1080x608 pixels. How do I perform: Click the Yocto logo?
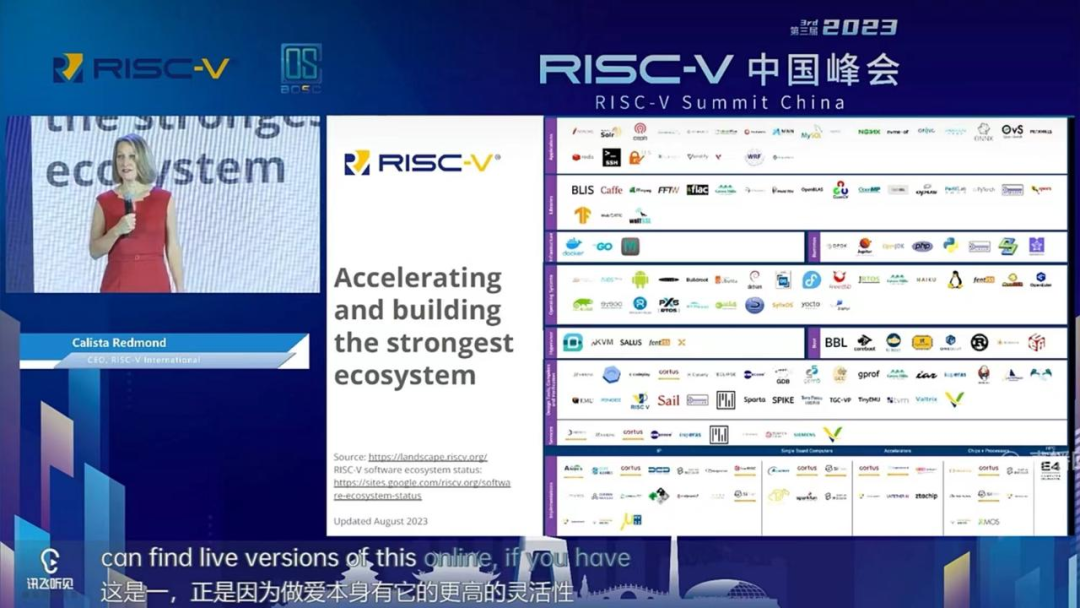811,304
